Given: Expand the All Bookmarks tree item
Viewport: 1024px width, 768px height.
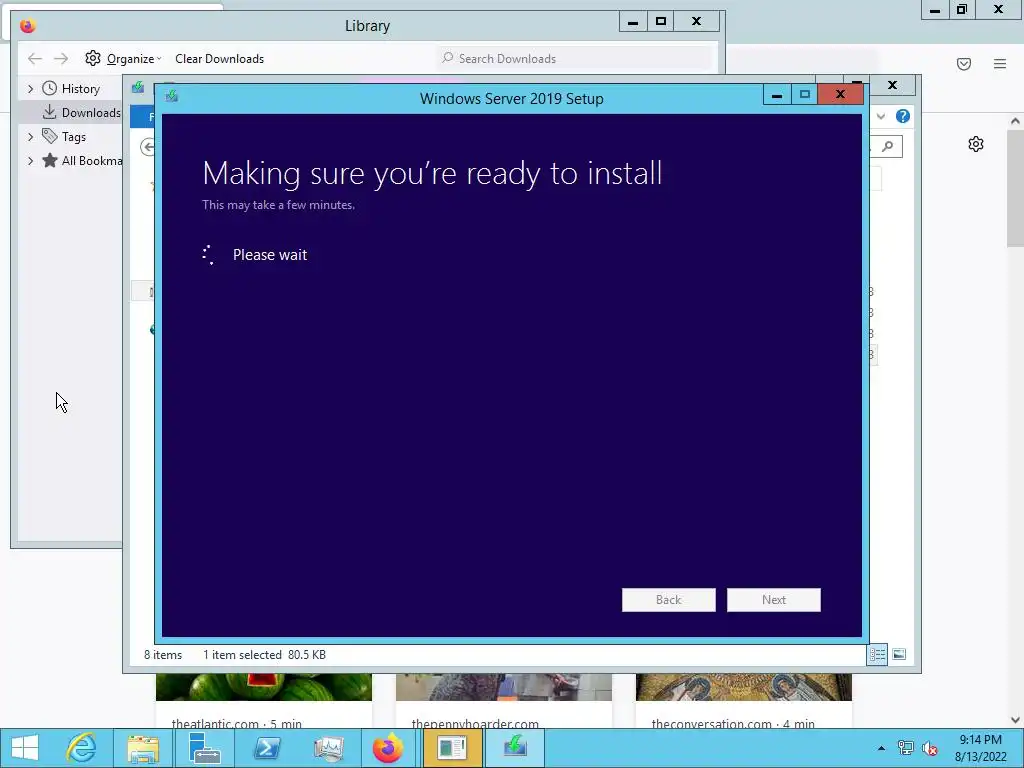Looking at the screenshot, I should (x=30, y=161).
